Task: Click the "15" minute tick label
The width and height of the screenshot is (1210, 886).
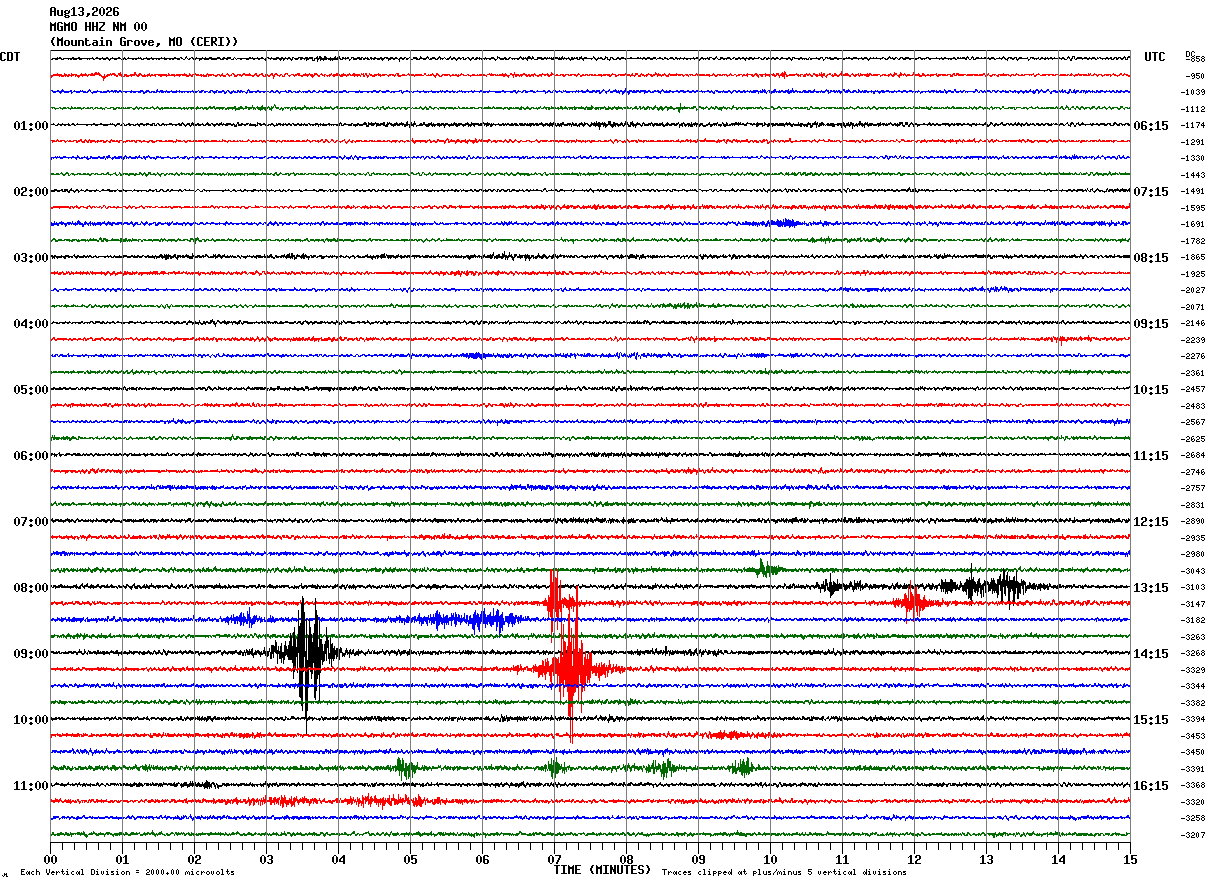Action: tap(1130, 859)
